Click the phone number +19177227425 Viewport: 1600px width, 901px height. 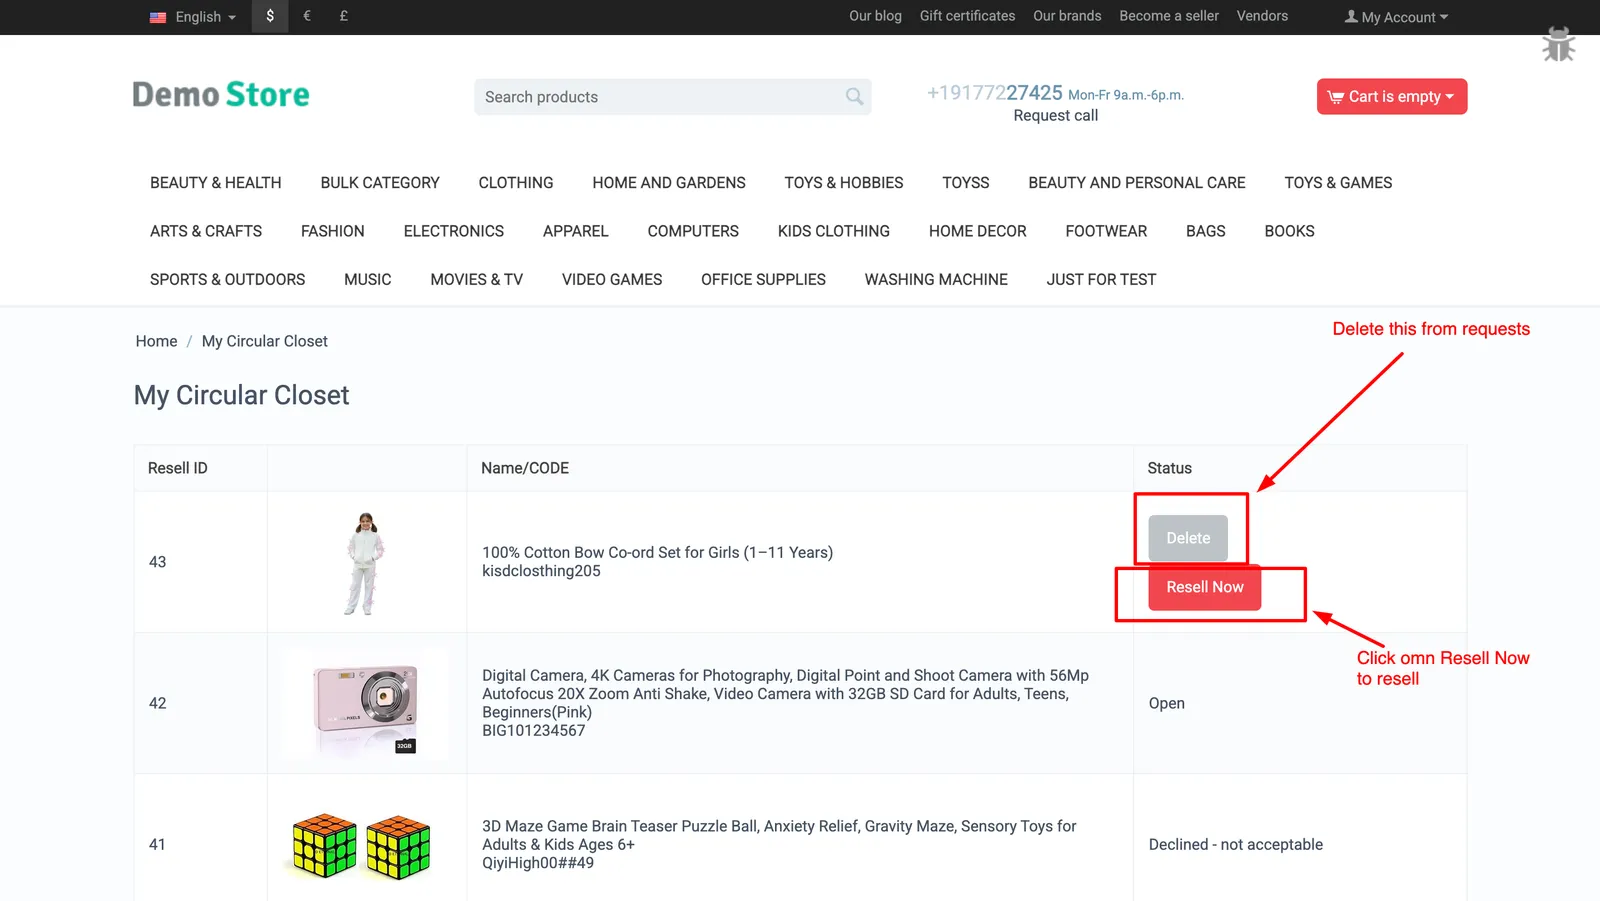(x=995, y=93)
